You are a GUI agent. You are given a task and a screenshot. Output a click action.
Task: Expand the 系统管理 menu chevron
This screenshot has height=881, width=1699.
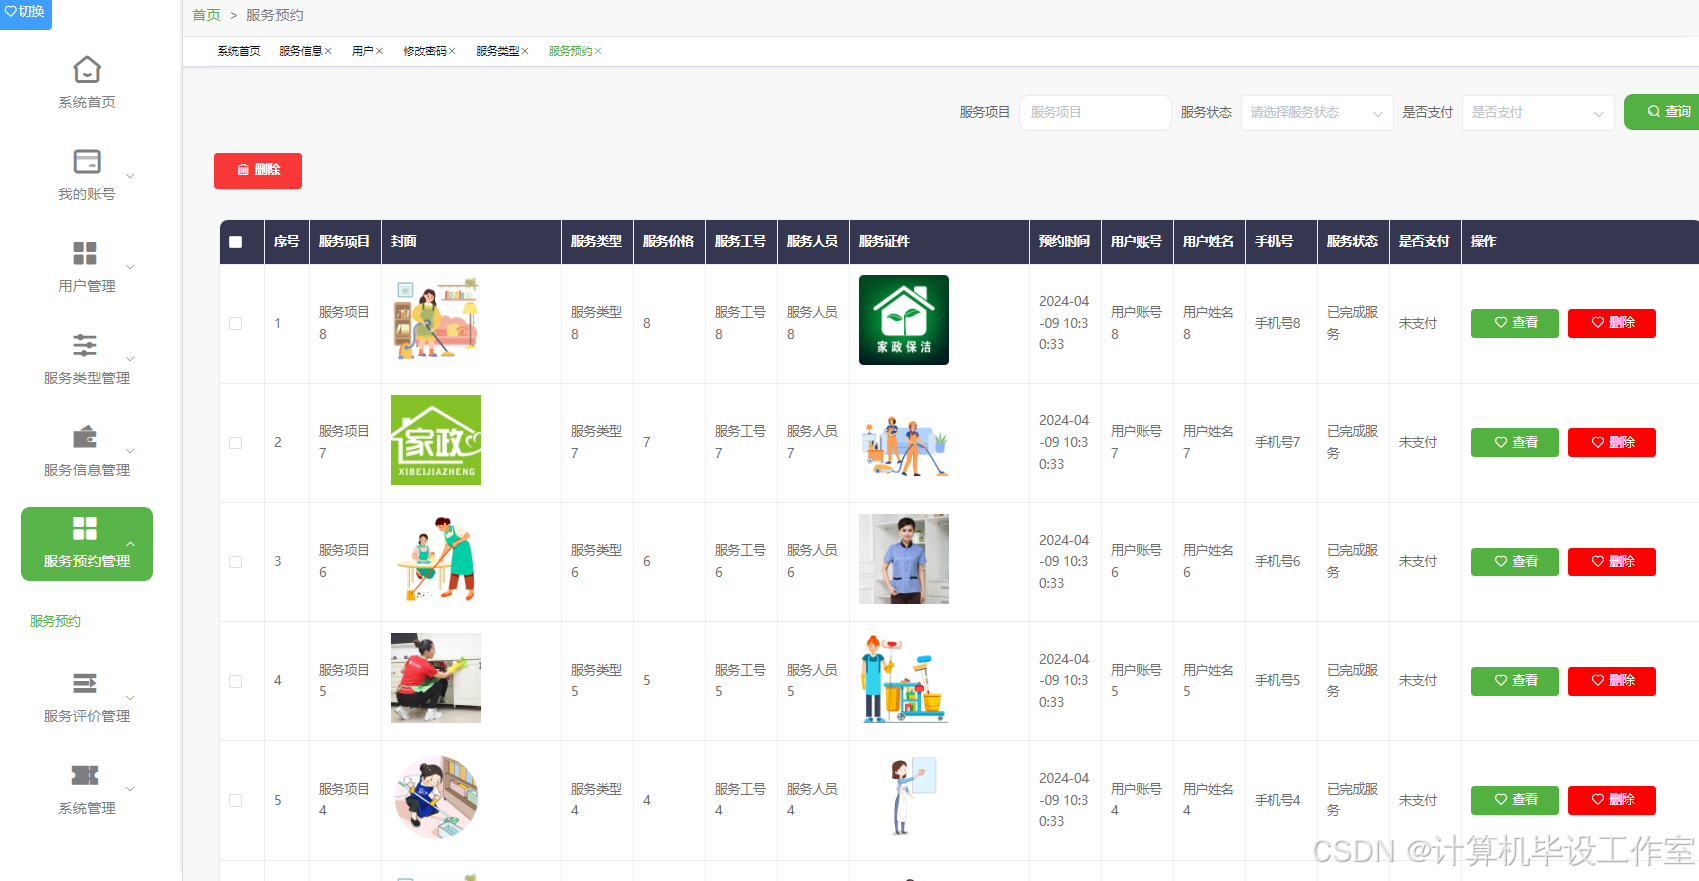[x=130, y=789]
